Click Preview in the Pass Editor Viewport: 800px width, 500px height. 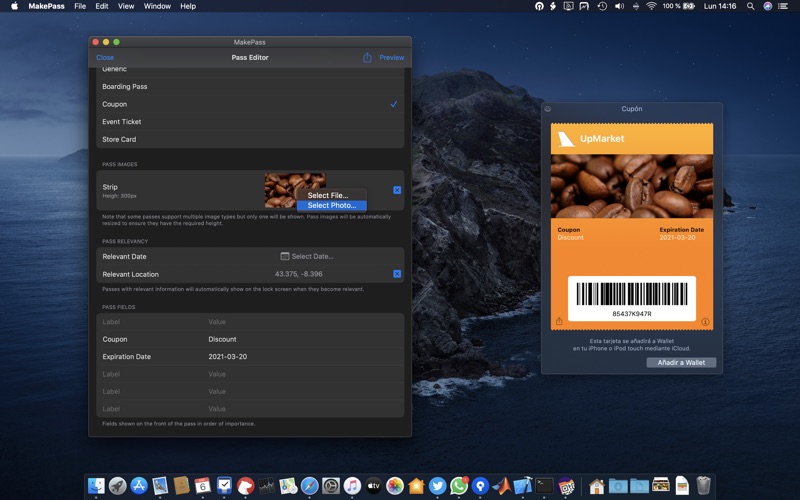click(x=391, y=58)
